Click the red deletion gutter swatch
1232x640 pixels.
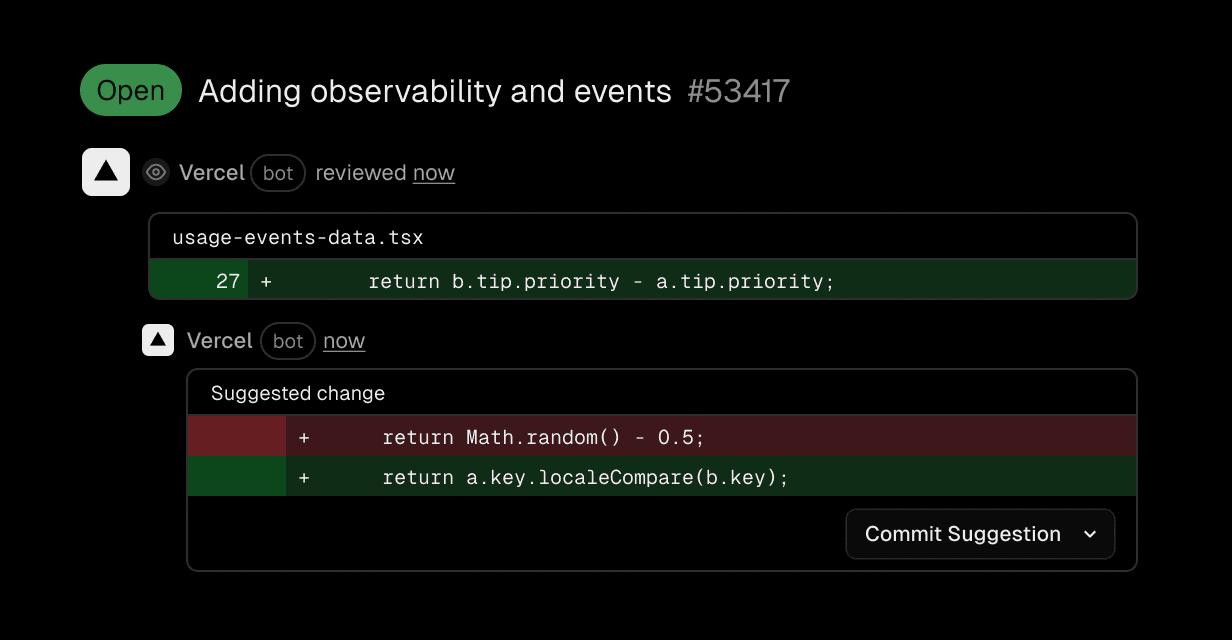pos(236,437)
